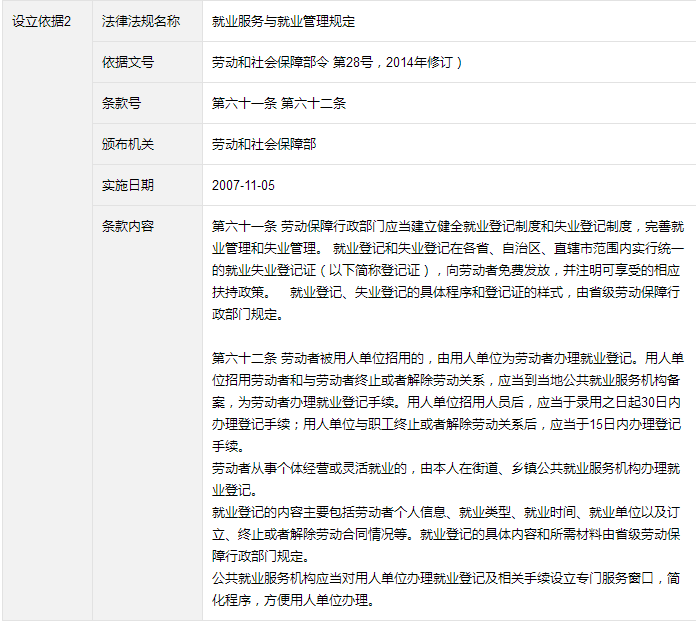Select the value 第六十一条 第六十二条
The image size is (696, 621).
pos(279,103)
